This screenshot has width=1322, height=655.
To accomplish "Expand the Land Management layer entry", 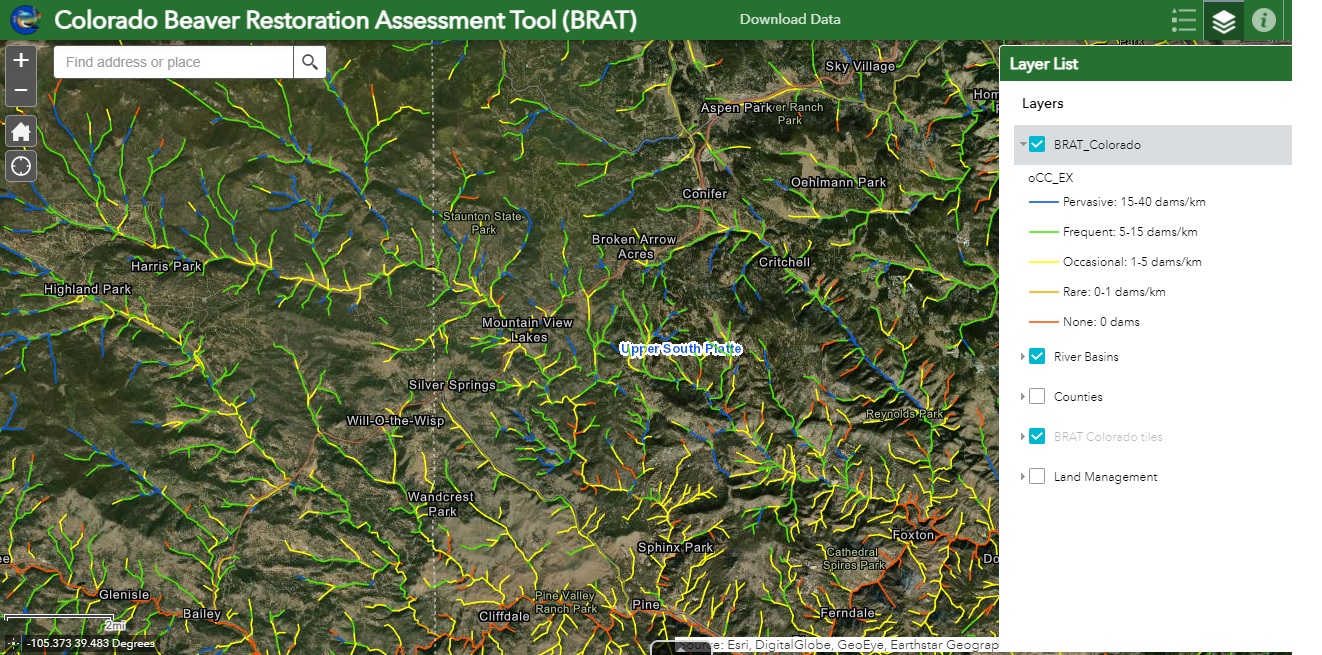I will (1022, 477).
